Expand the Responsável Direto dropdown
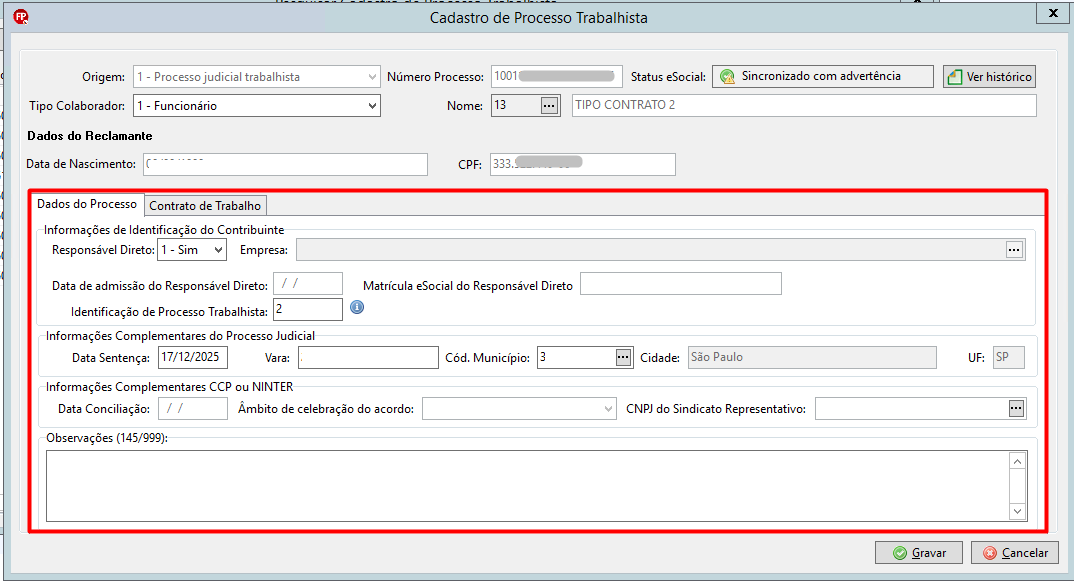This screenshot has height=582, width=1074. point(218,250)
